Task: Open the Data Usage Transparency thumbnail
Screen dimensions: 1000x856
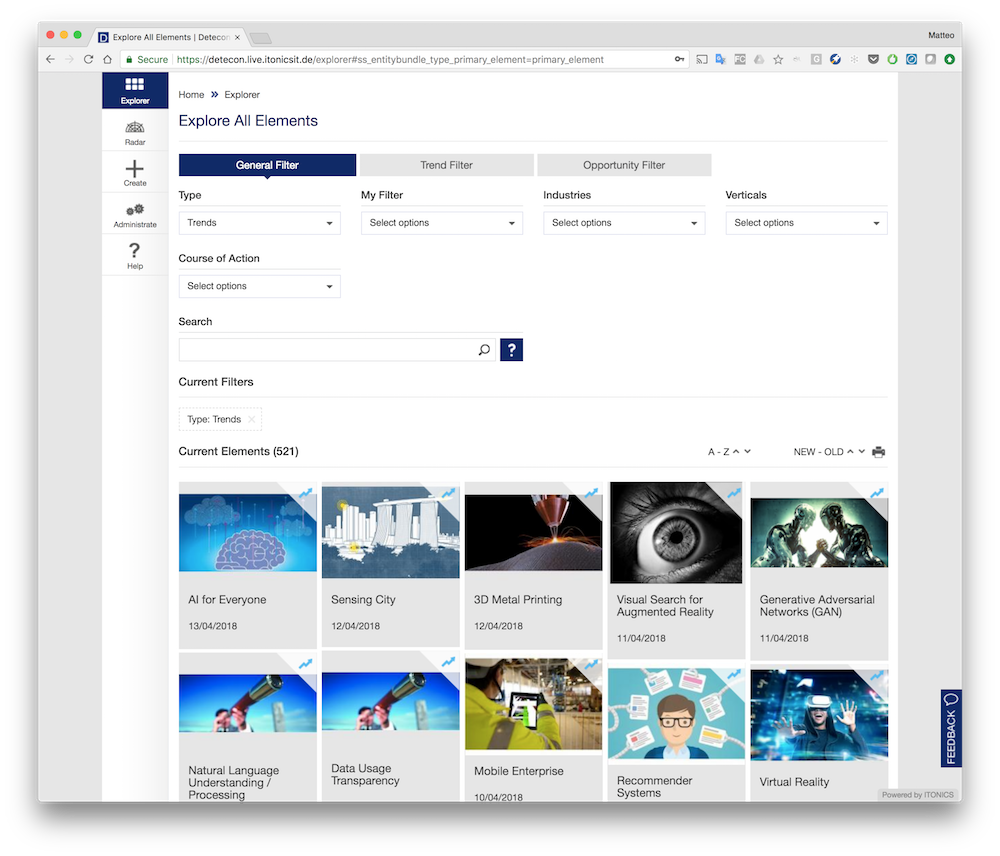Action: click(x=391, y=701)
